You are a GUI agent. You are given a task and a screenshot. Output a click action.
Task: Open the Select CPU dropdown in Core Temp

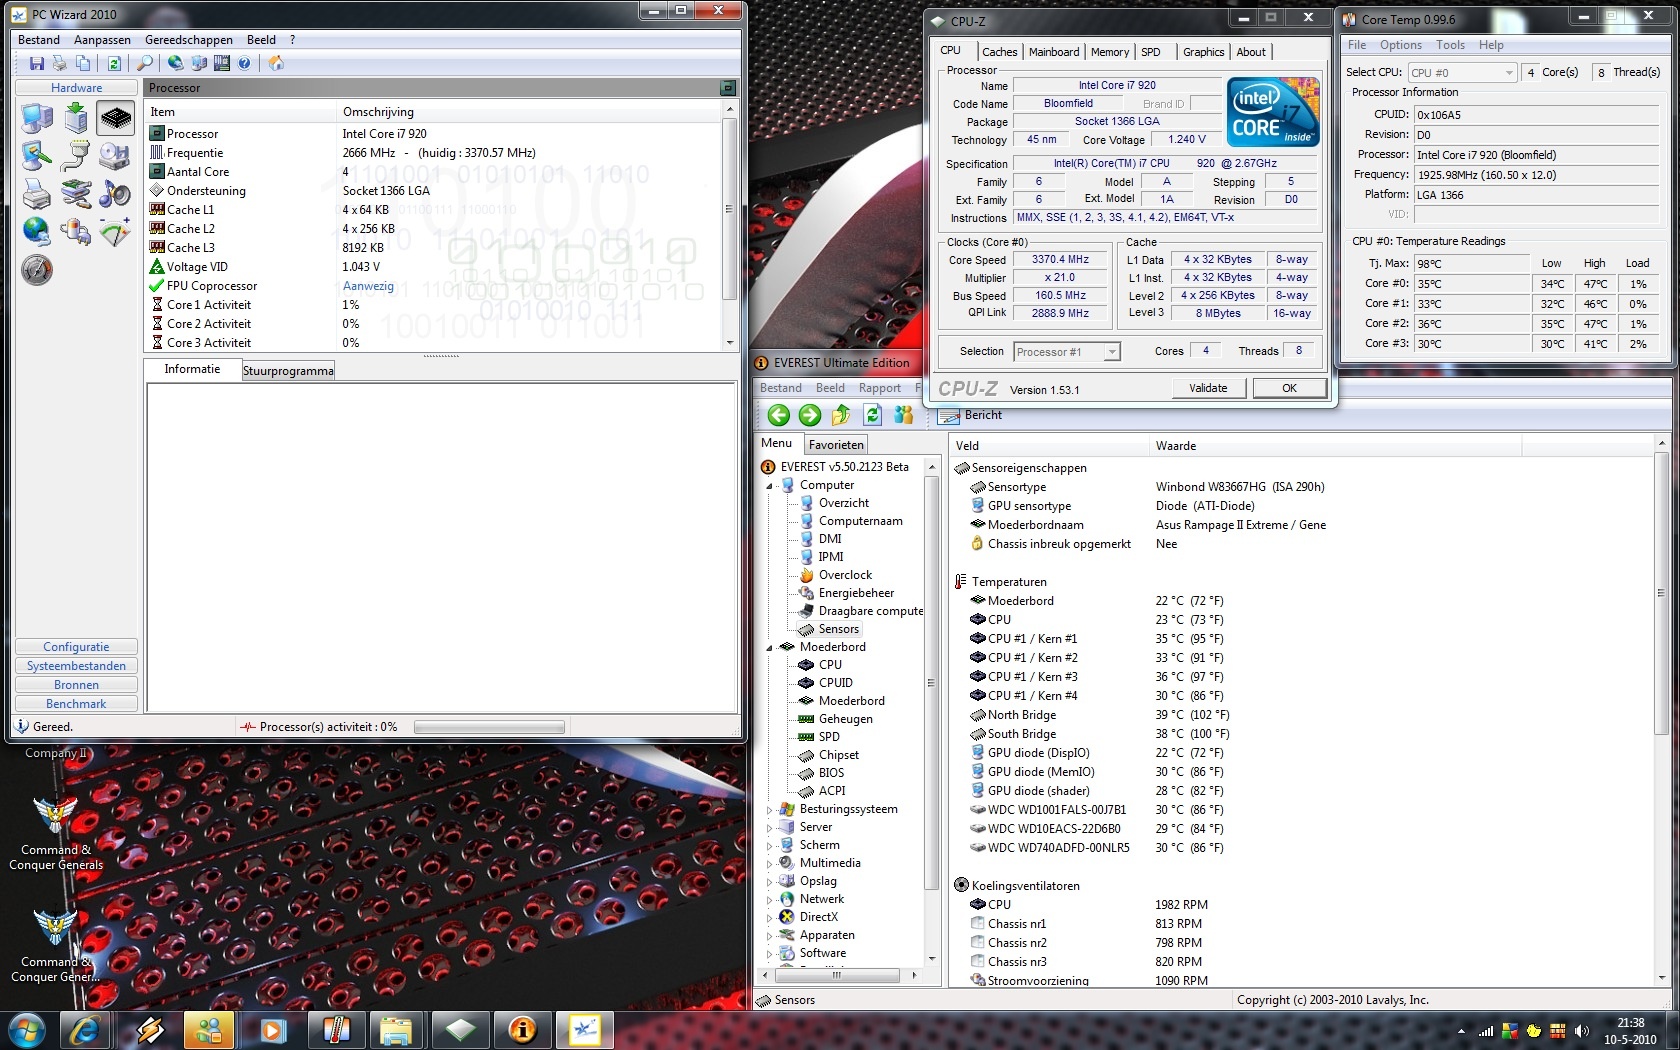point(1509,73)
